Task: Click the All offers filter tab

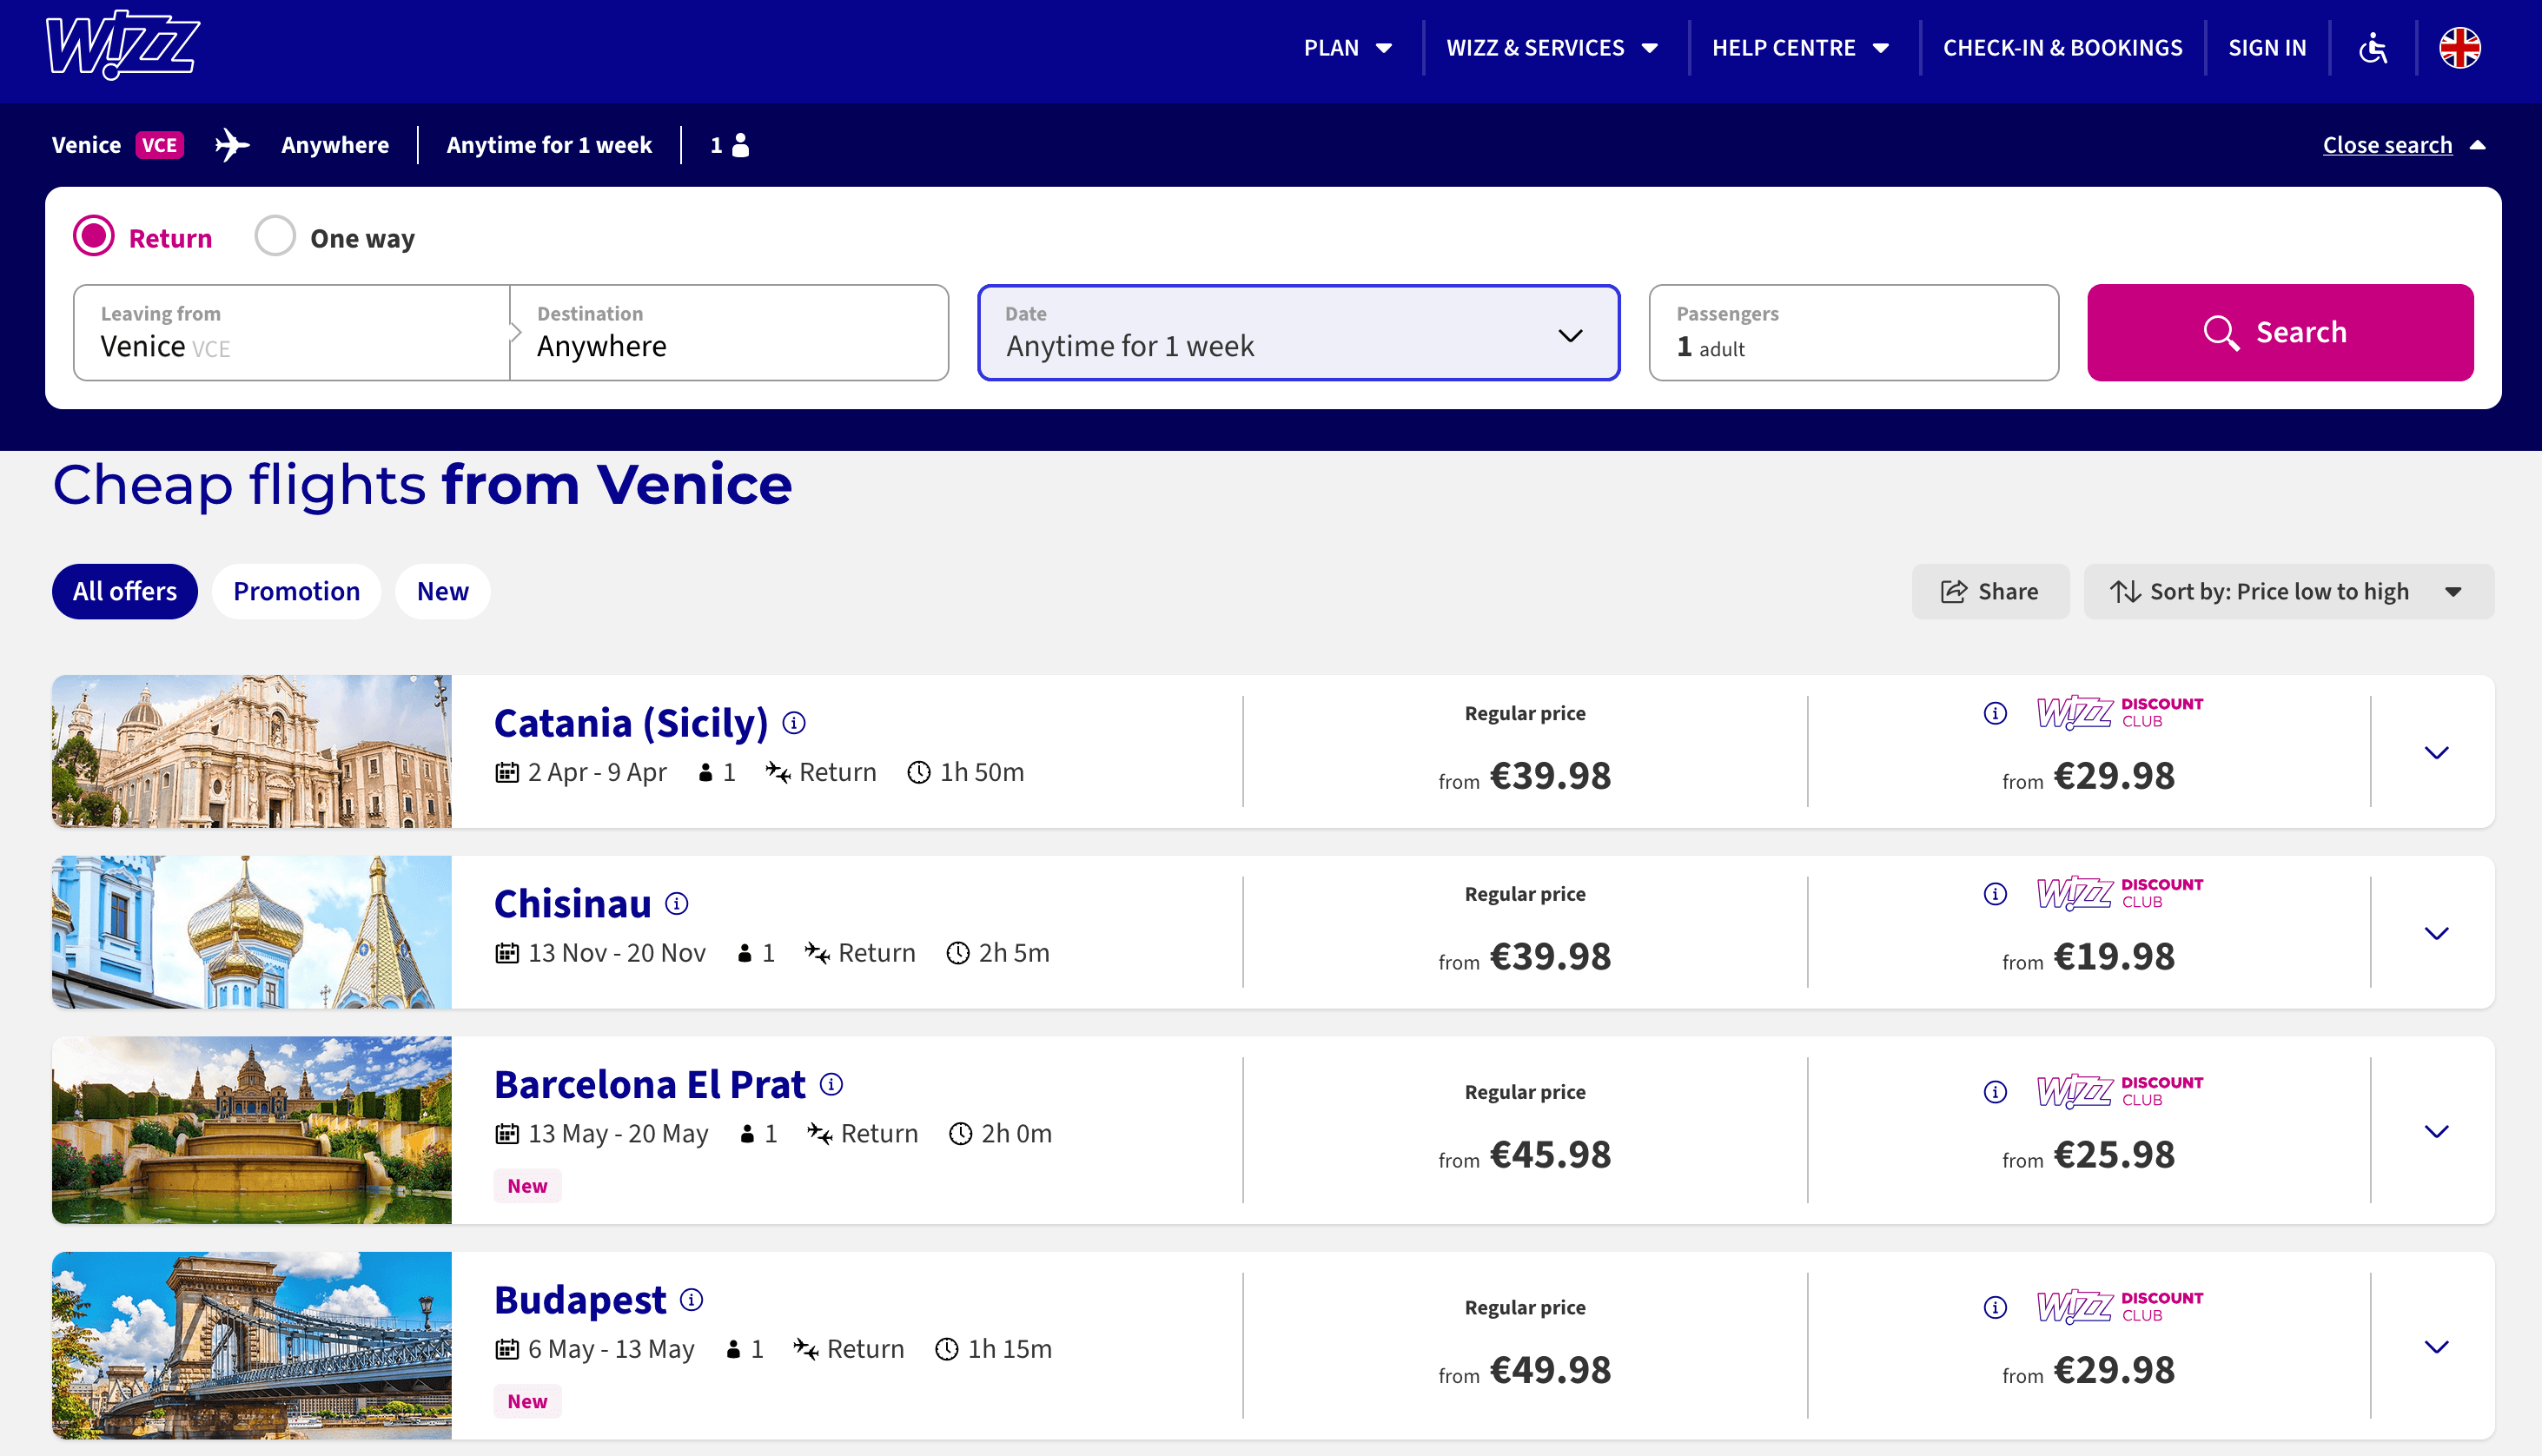Action: tap(124, 590)
